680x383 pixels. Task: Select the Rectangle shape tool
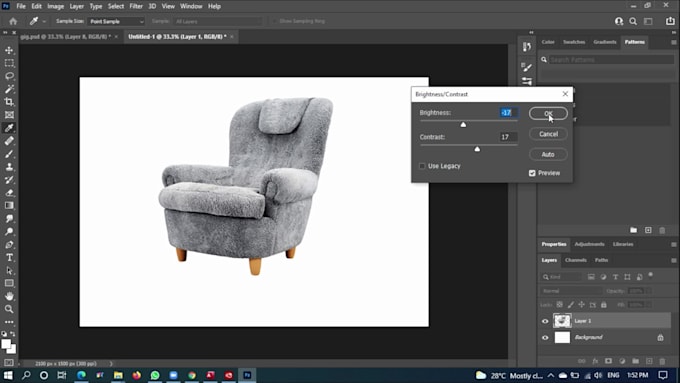9,283
